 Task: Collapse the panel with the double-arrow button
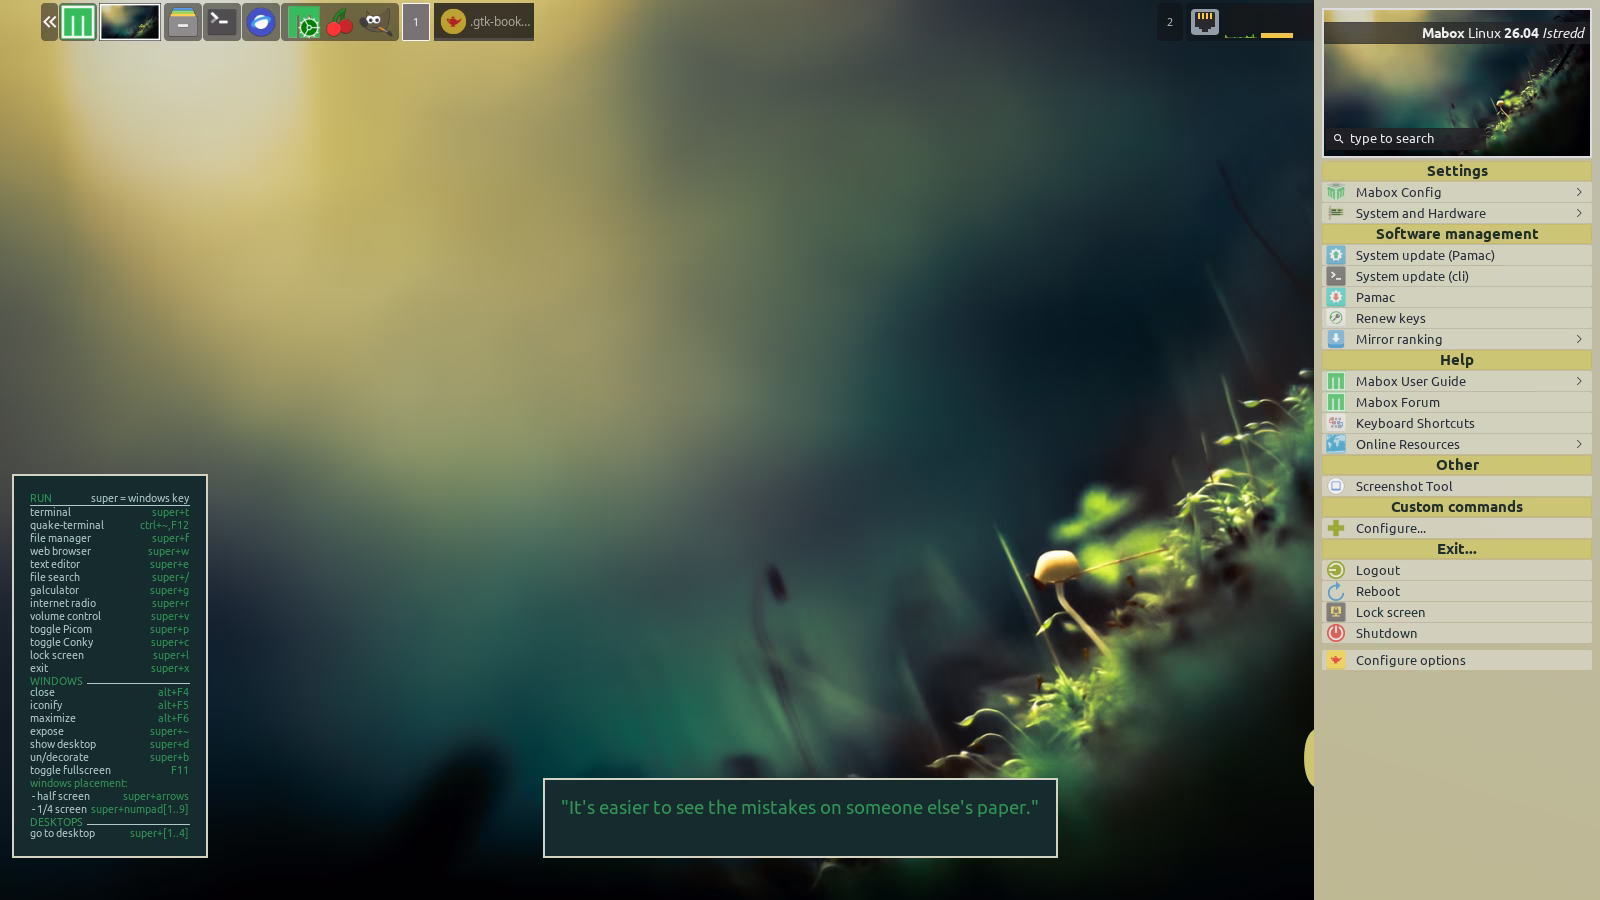click(49, 22)
